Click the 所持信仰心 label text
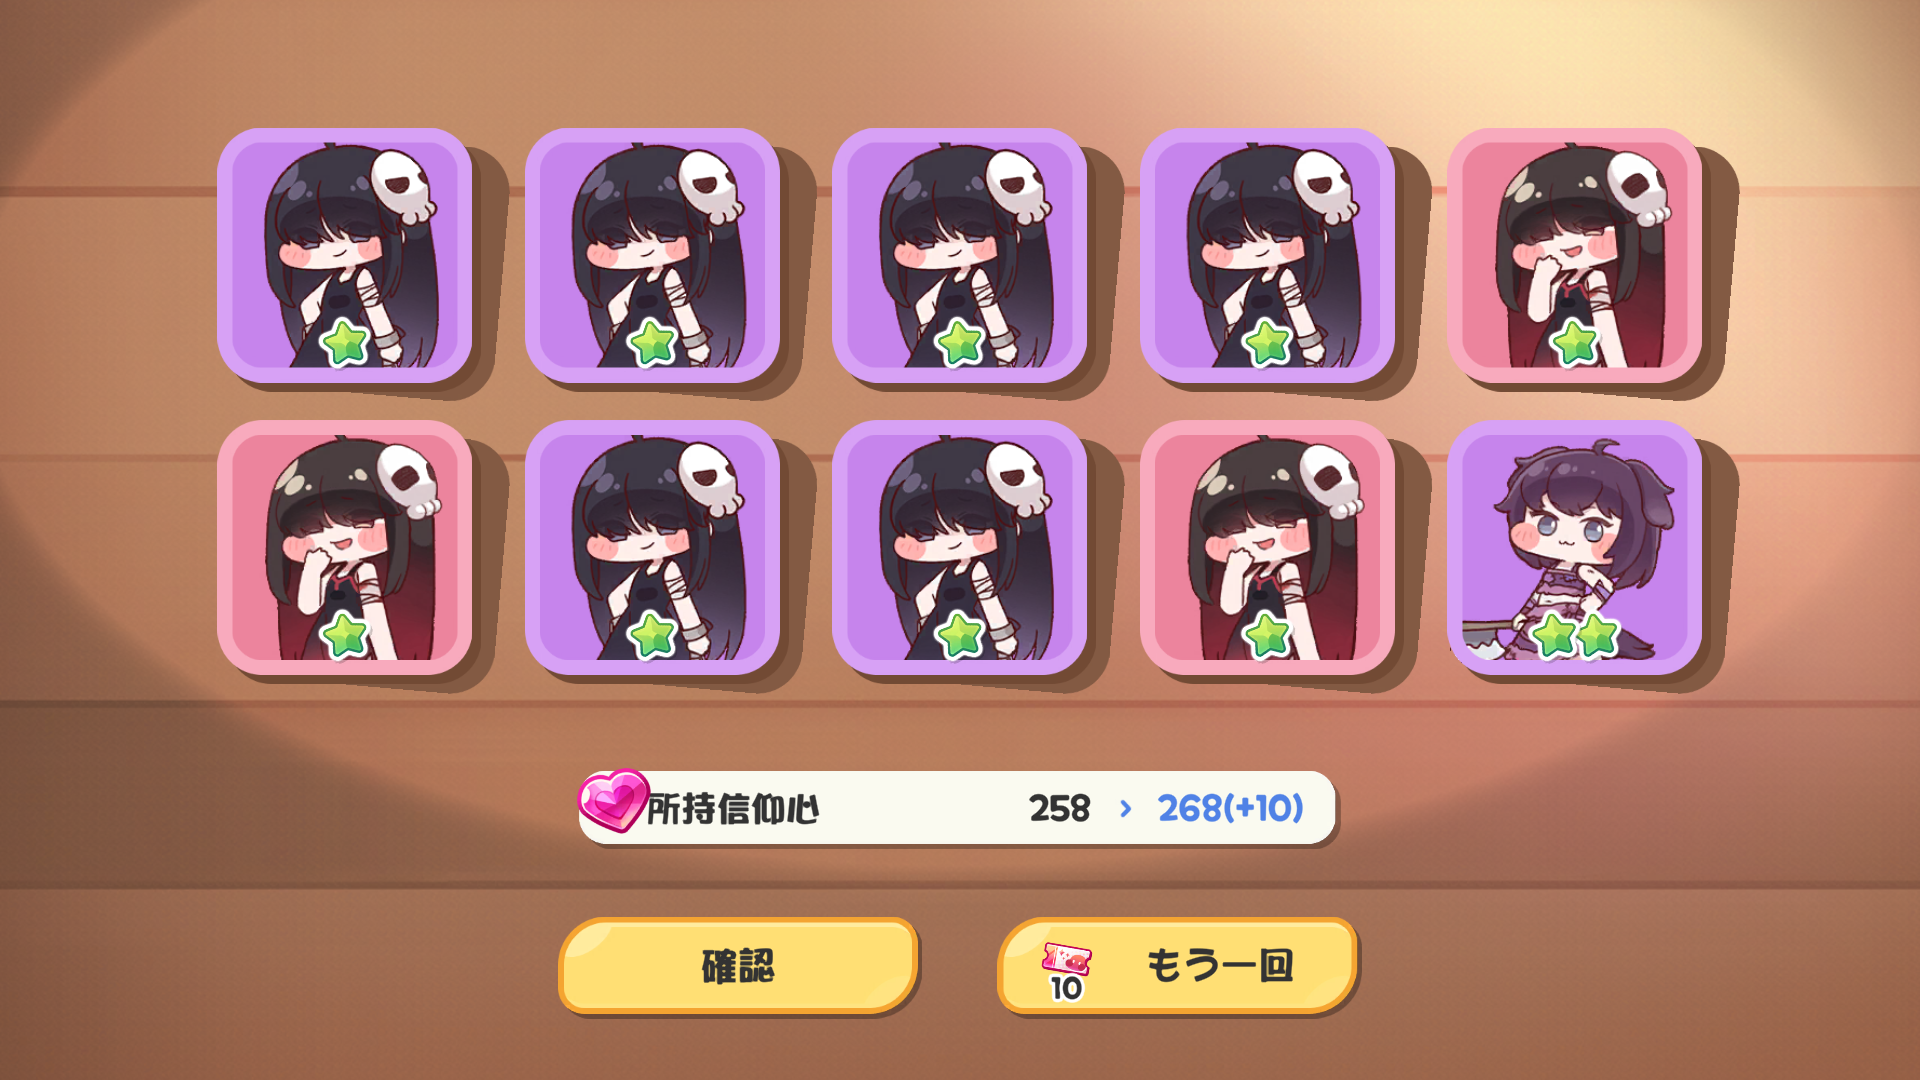 click(733, 809)
